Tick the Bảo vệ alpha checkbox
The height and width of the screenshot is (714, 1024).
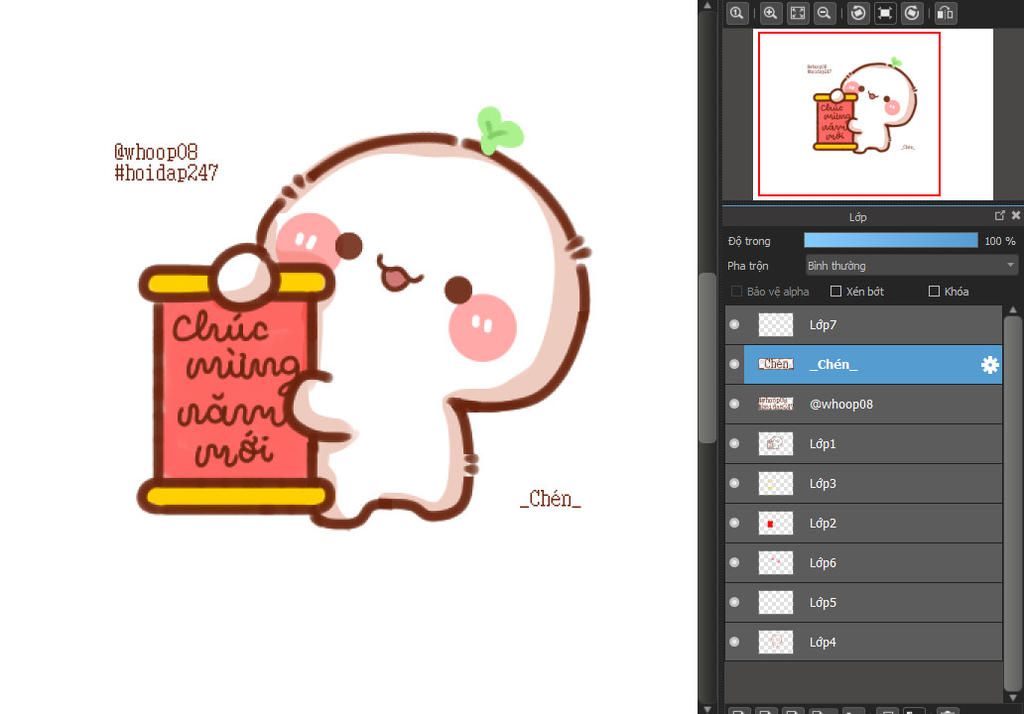(737, 291)
